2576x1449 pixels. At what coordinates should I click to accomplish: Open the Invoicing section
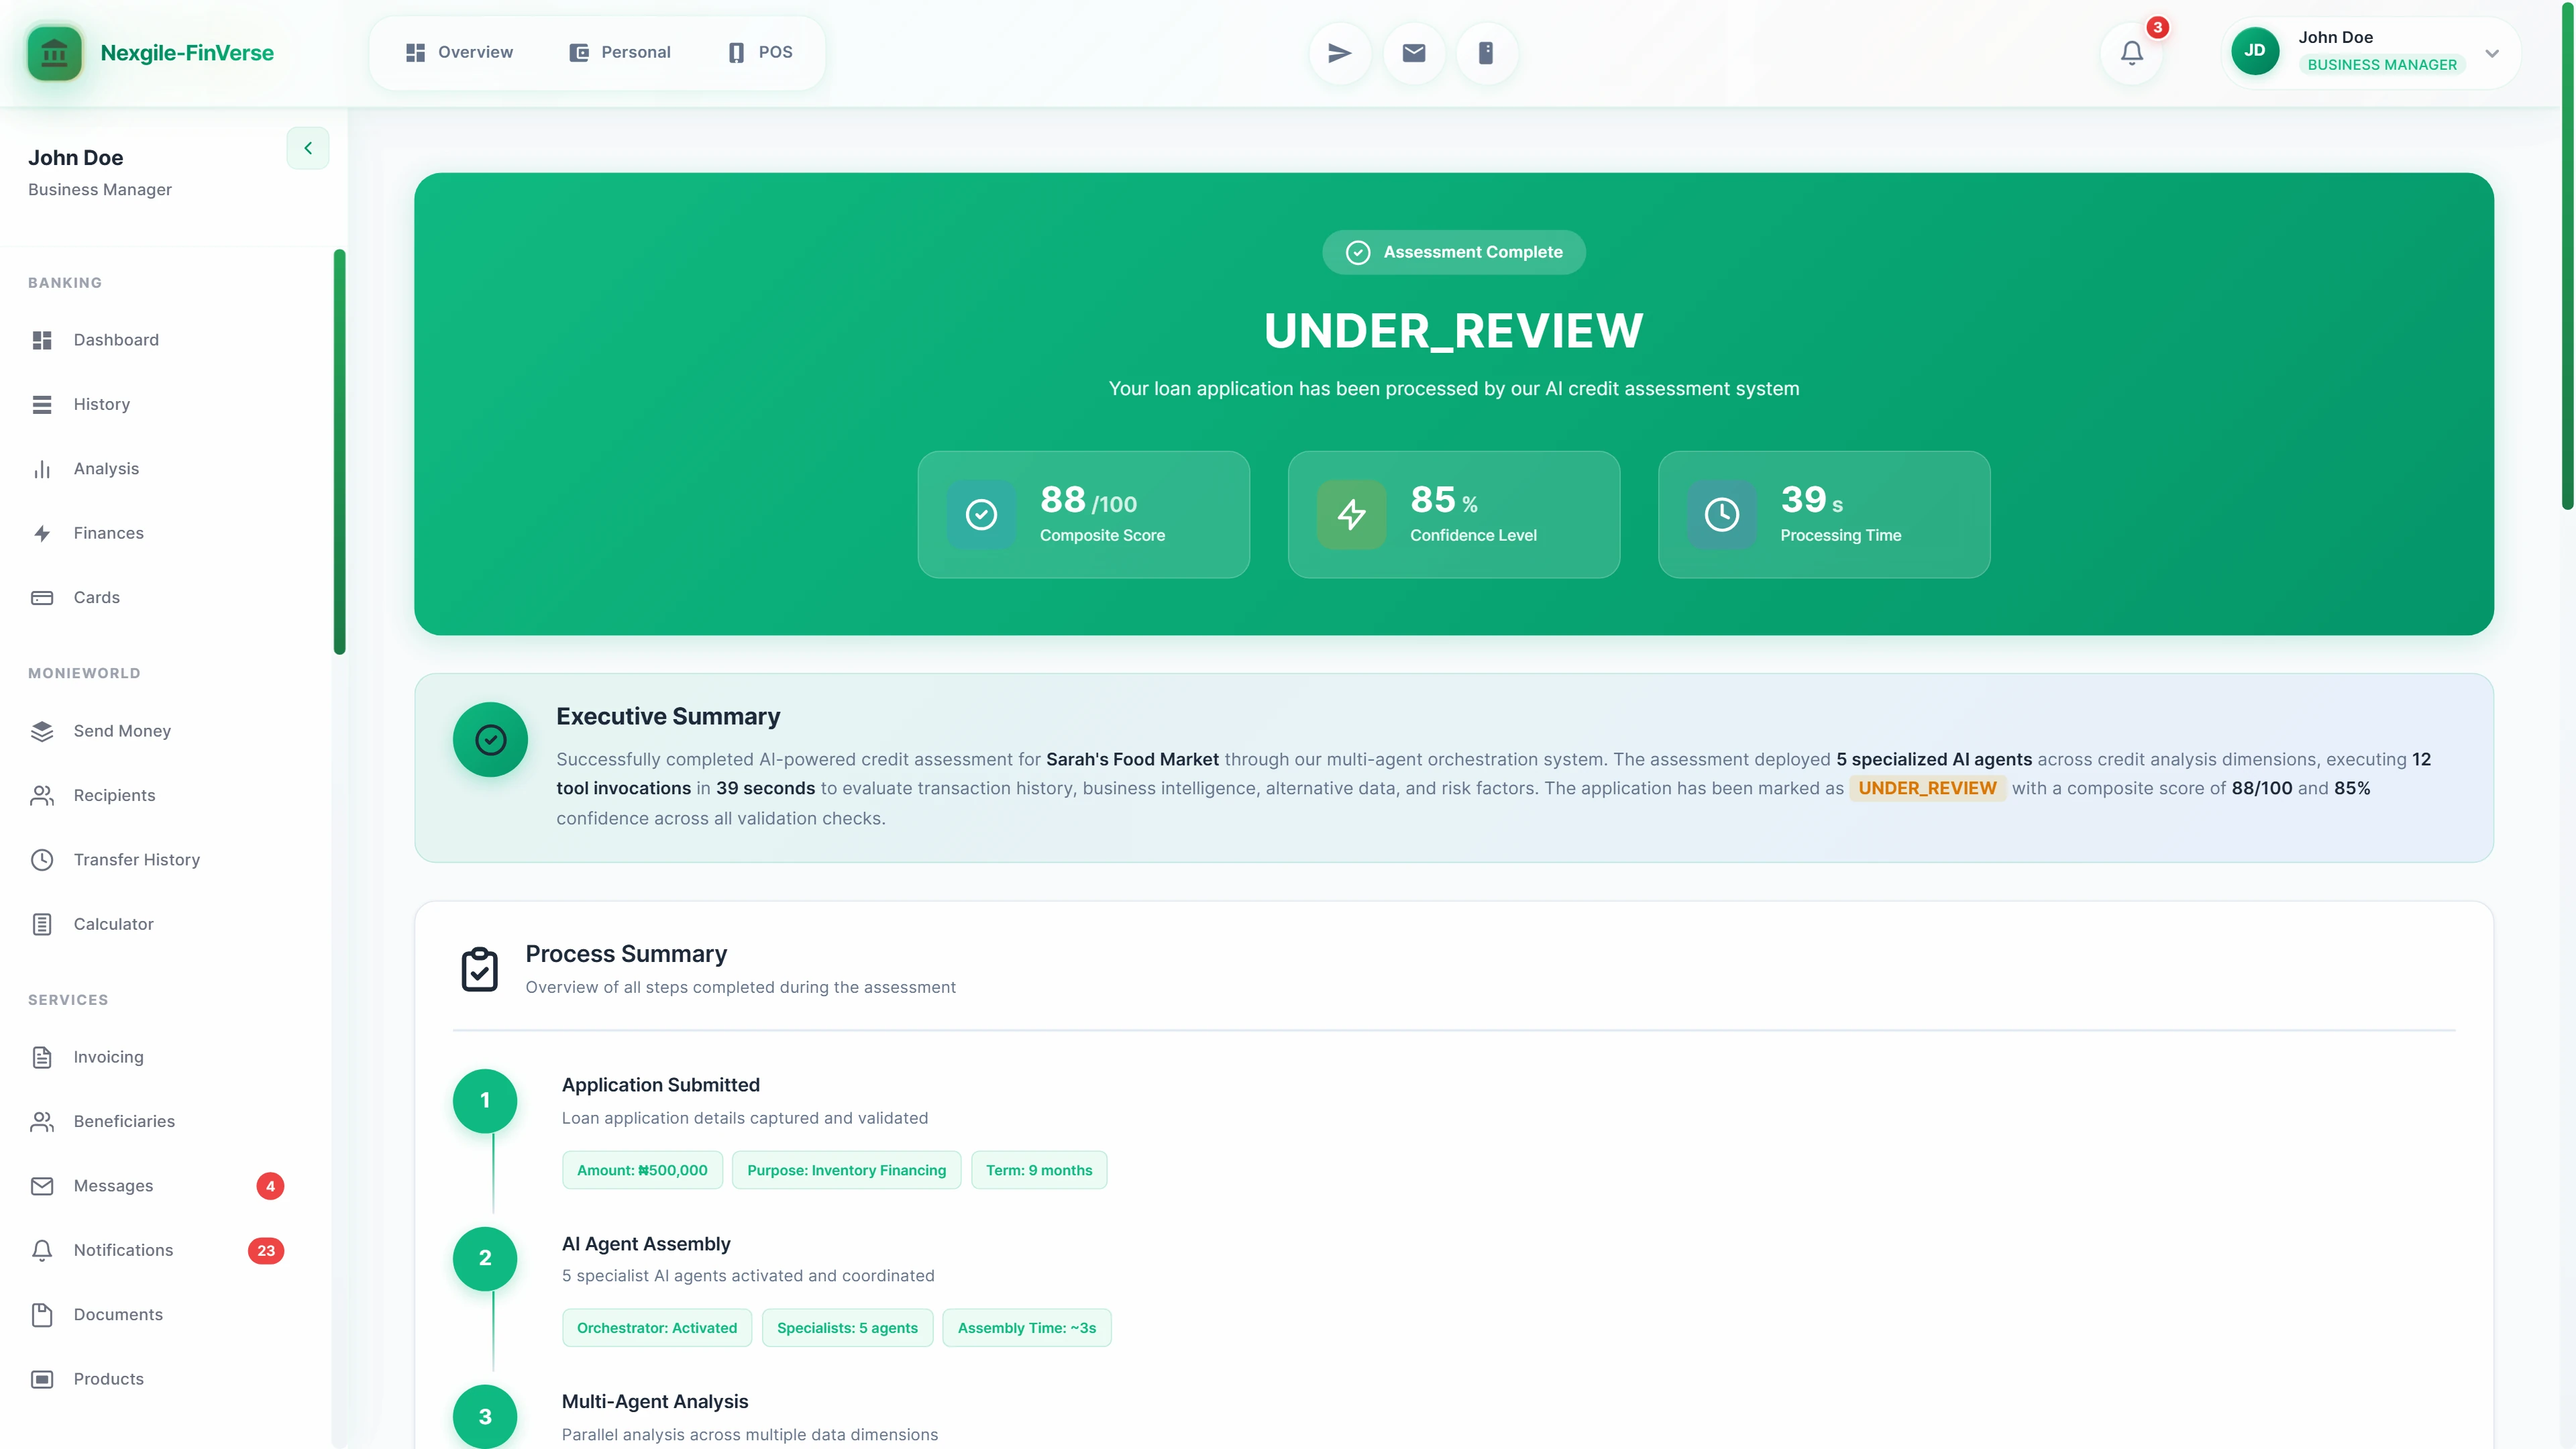tap(107, 1056)
